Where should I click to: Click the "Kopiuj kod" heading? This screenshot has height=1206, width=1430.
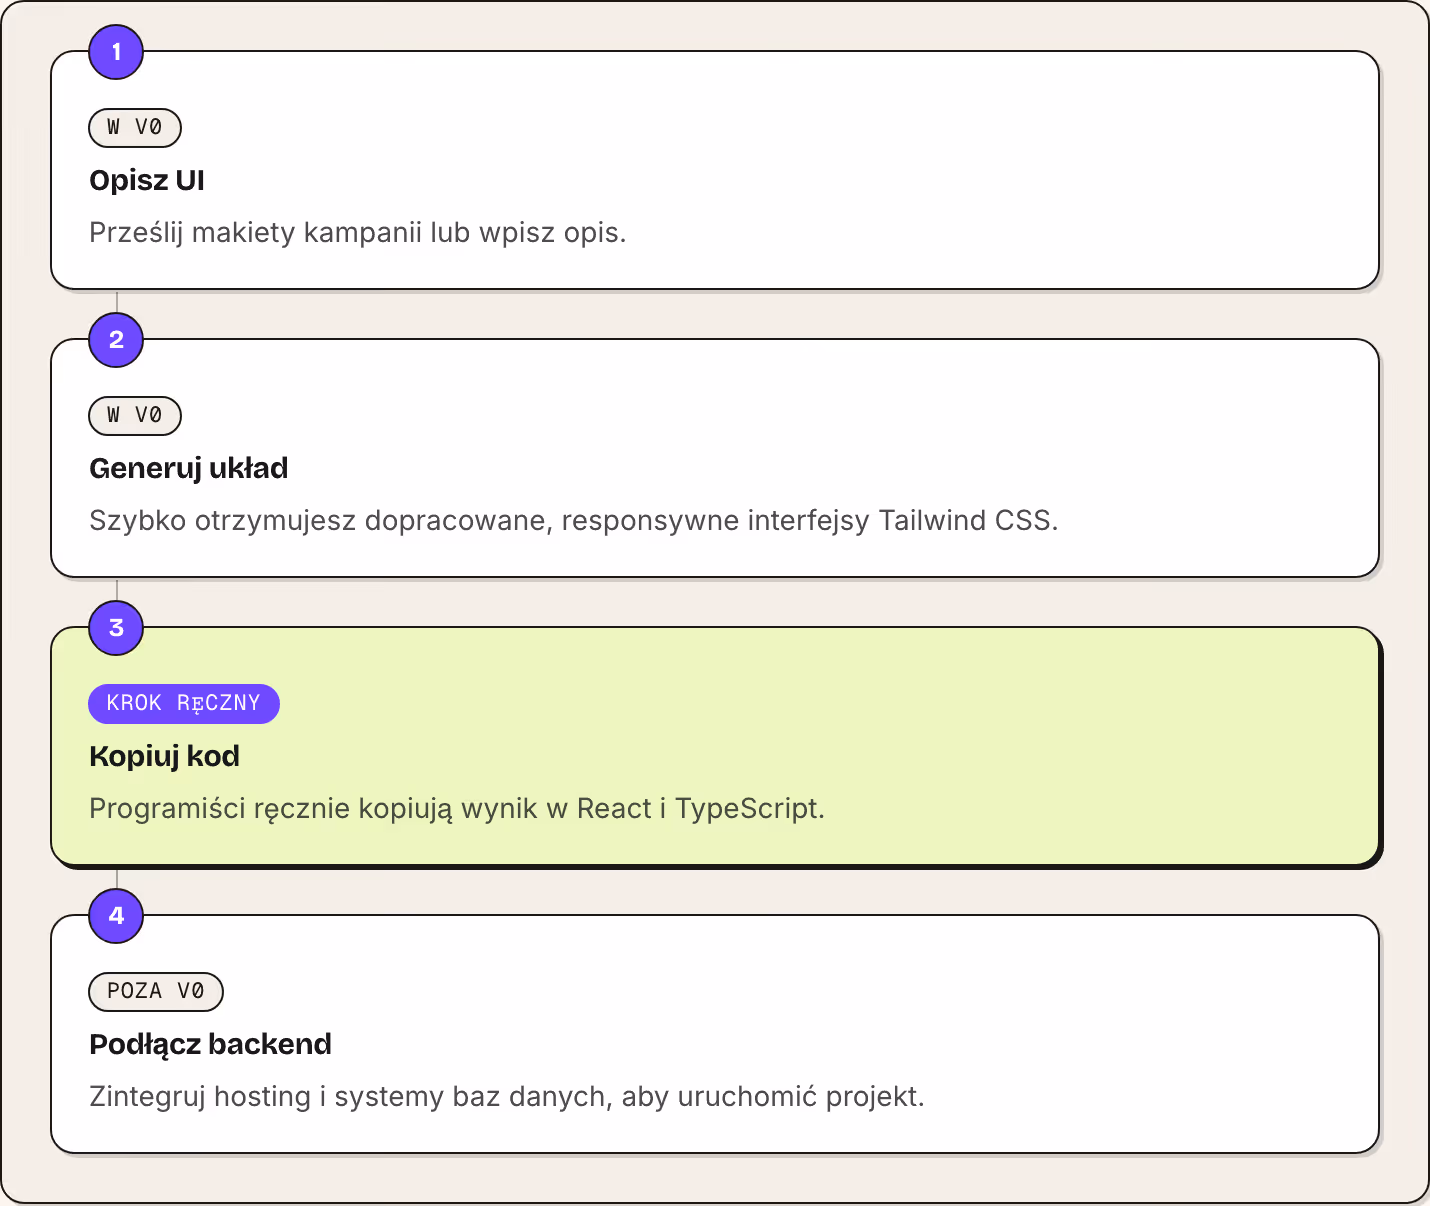[165, 756]
